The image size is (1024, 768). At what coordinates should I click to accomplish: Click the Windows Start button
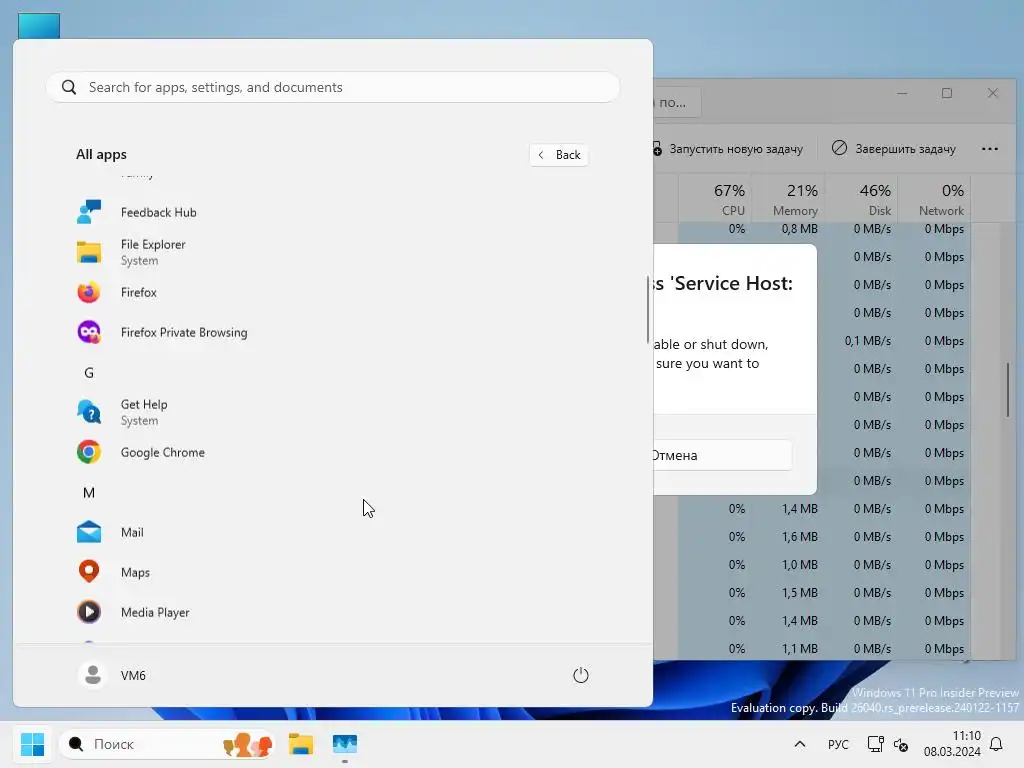coord(32,744)
